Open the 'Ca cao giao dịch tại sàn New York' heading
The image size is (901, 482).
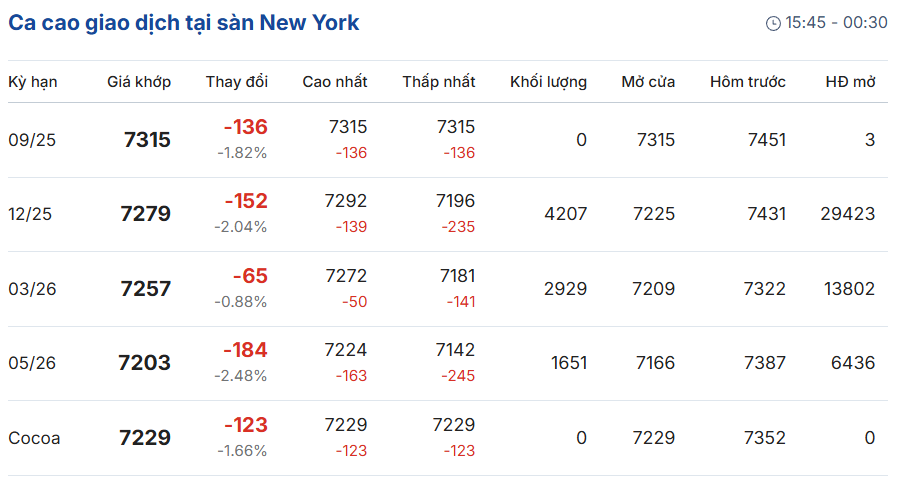(184, 23)
